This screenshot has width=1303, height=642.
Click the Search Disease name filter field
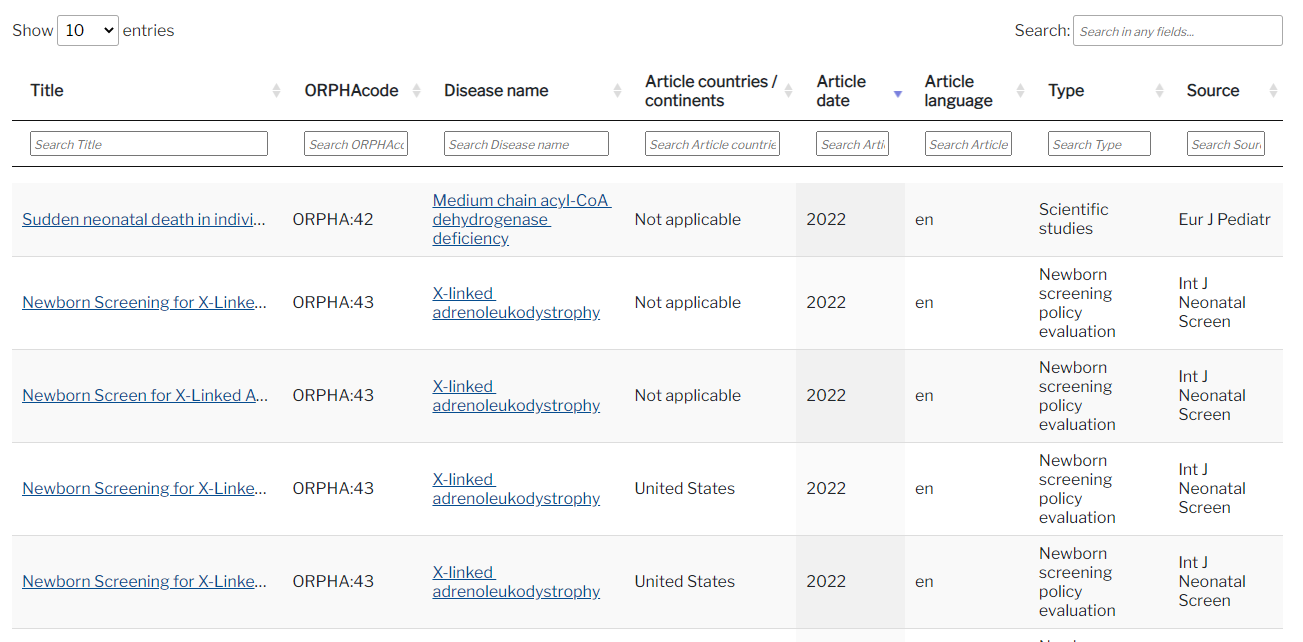526,144
